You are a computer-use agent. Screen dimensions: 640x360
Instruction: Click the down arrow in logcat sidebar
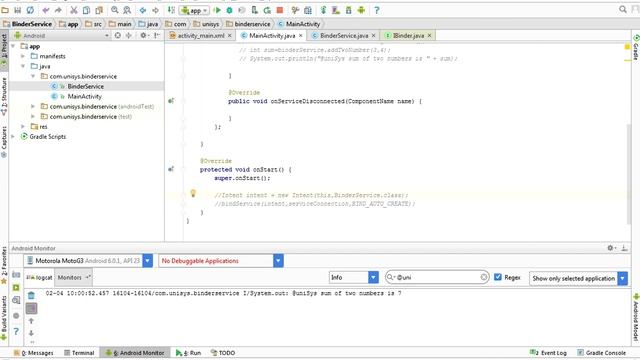pyautogui.click(x=31, y=333)
